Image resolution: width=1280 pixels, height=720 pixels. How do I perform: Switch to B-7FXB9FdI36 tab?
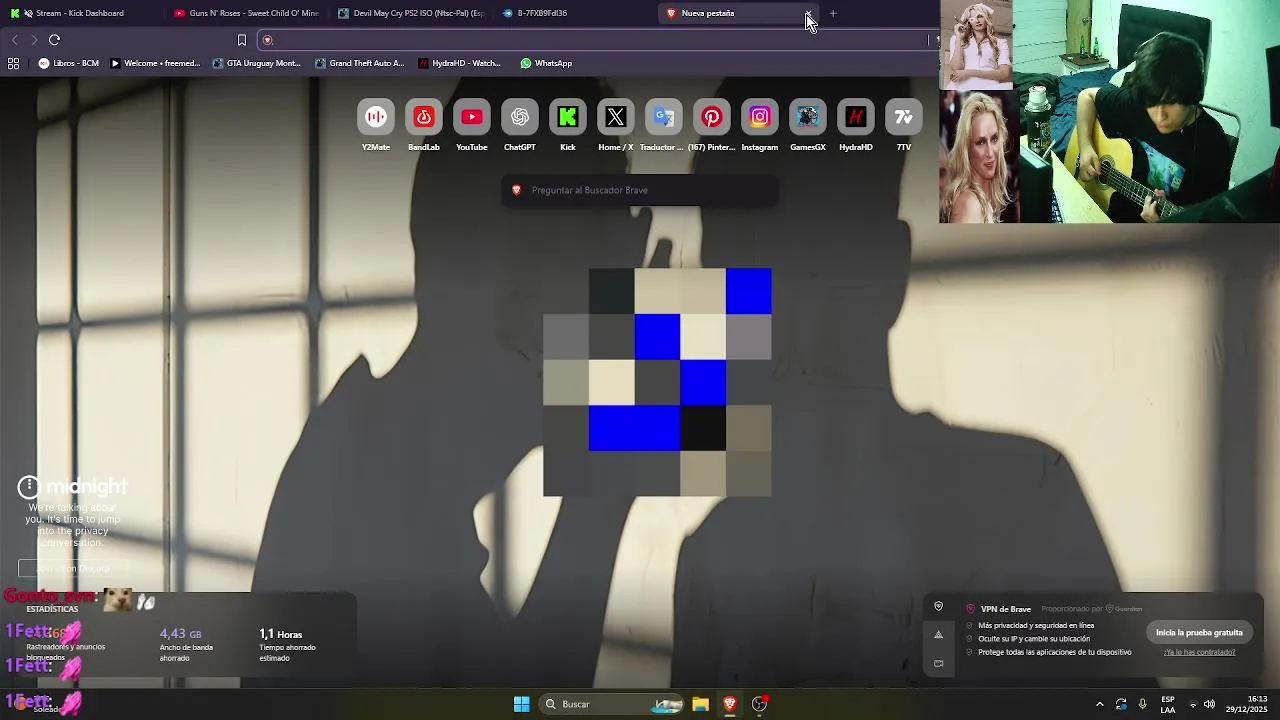click(x=575, y=13)
